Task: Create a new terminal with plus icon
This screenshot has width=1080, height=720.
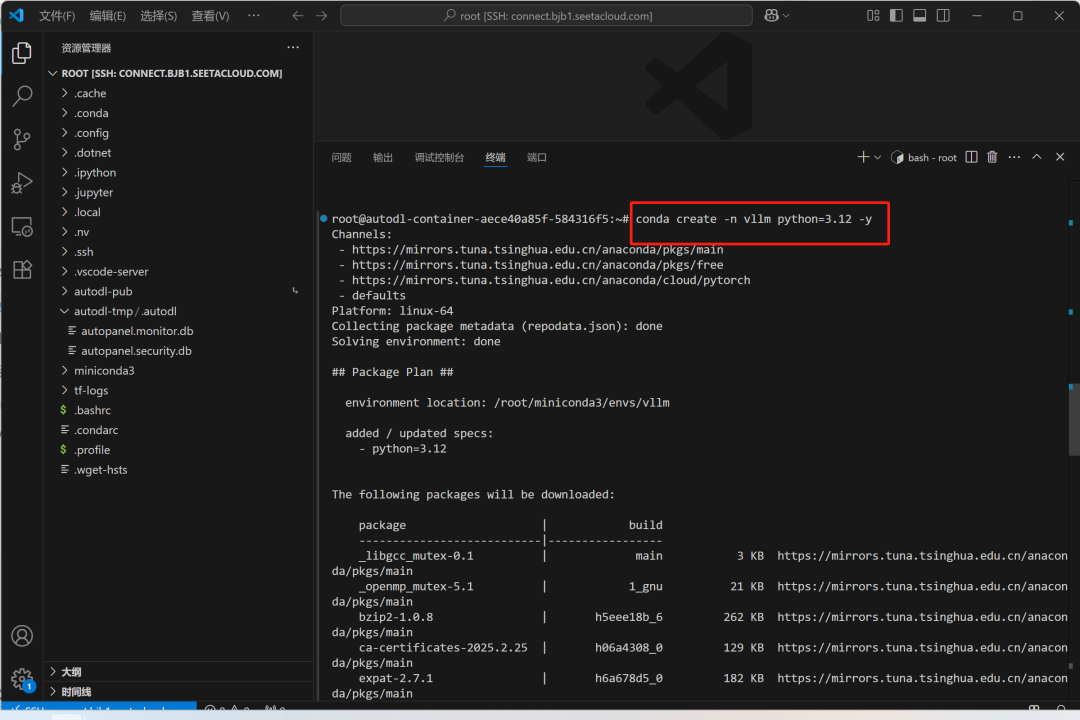Action: 862,157
